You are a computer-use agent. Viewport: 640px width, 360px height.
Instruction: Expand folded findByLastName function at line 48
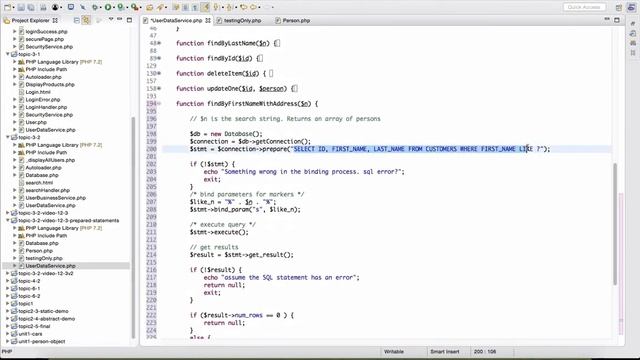point(159,43)
